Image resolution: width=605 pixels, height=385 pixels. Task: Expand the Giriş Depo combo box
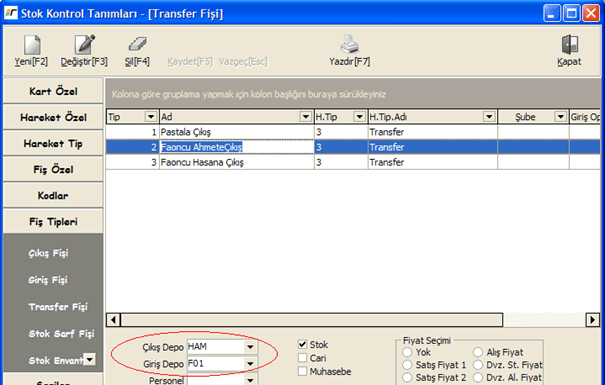[x=250, y=363]
